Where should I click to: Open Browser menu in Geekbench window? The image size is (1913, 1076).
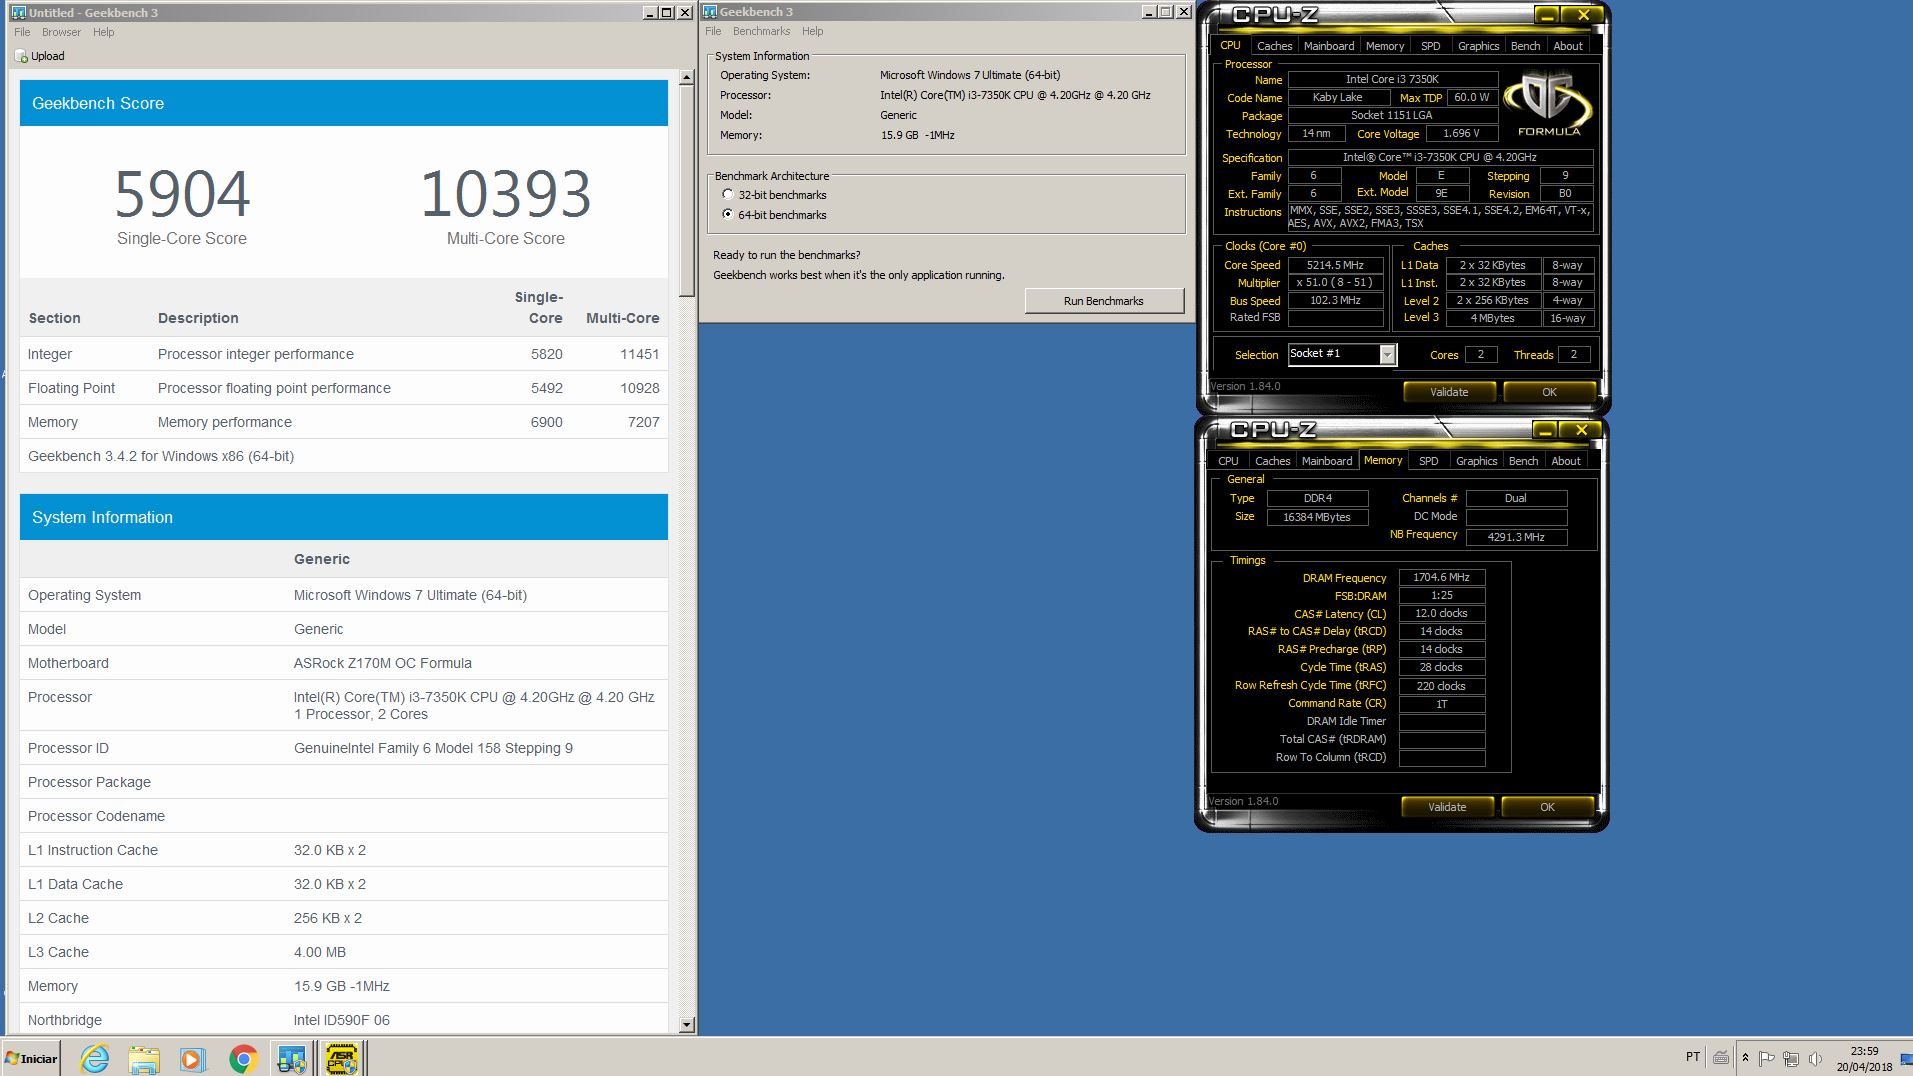tap(61, 32)
